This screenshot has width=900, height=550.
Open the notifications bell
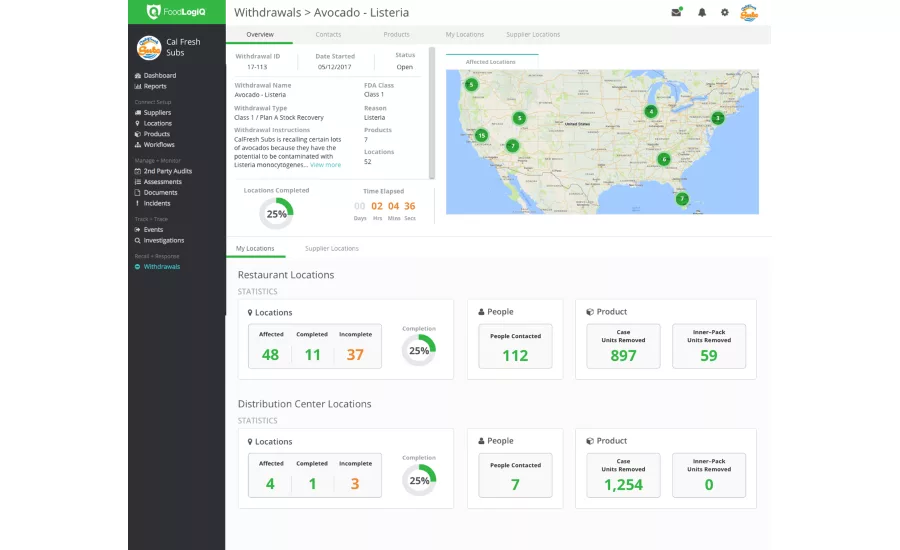pyautogui.click(x=701, y=12)
